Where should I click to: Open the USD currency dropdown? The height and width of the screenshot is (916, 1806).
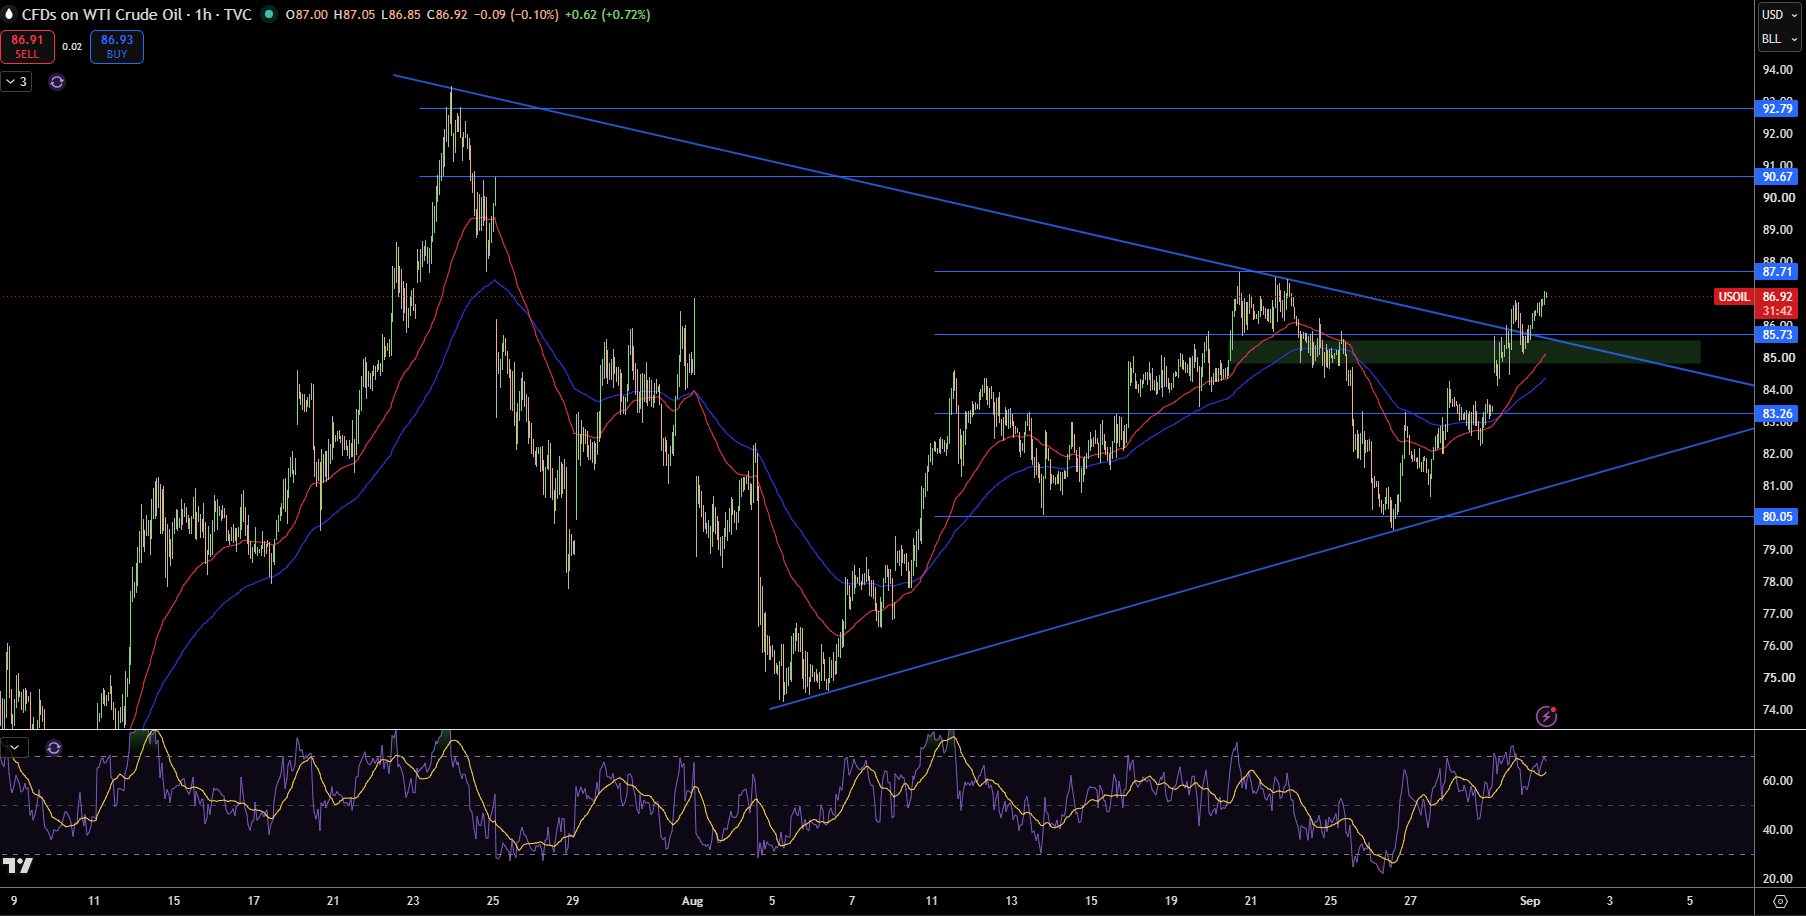1780,14
